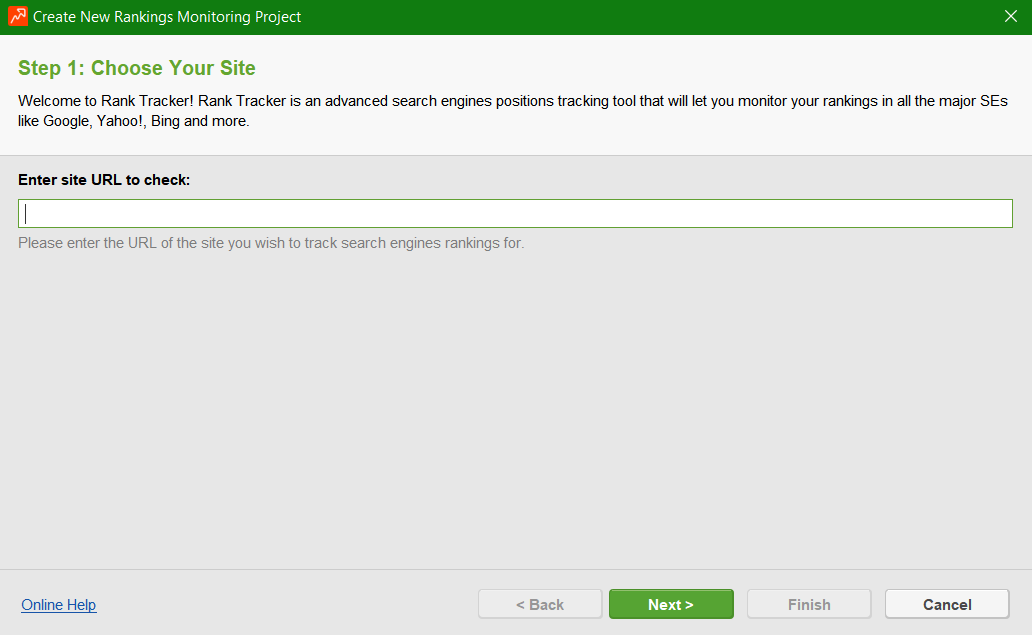The width and height of the screenshot is (1032, 635).
Task: Select the 'Step 1: Choose Your Site' heading
Action: pos(137,69)
